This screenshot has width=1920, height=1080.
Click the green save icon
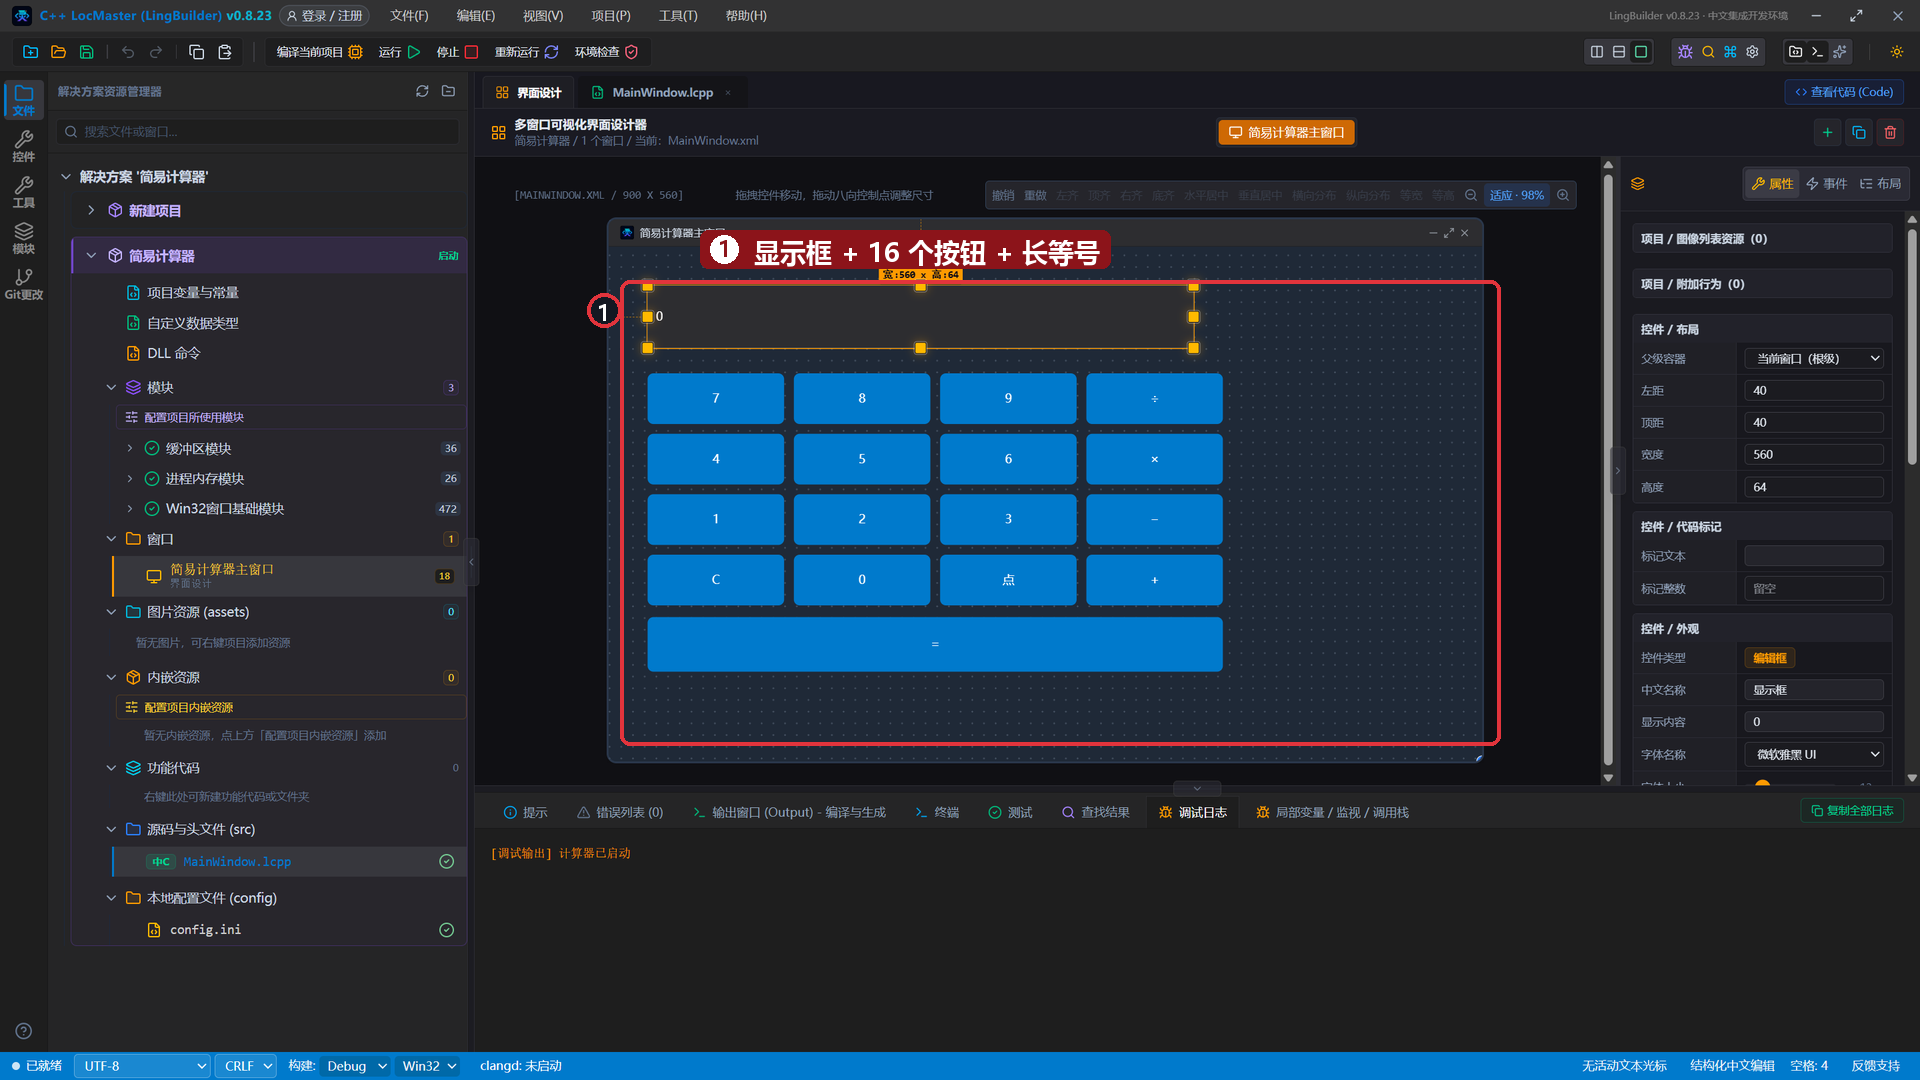[87, 52]
